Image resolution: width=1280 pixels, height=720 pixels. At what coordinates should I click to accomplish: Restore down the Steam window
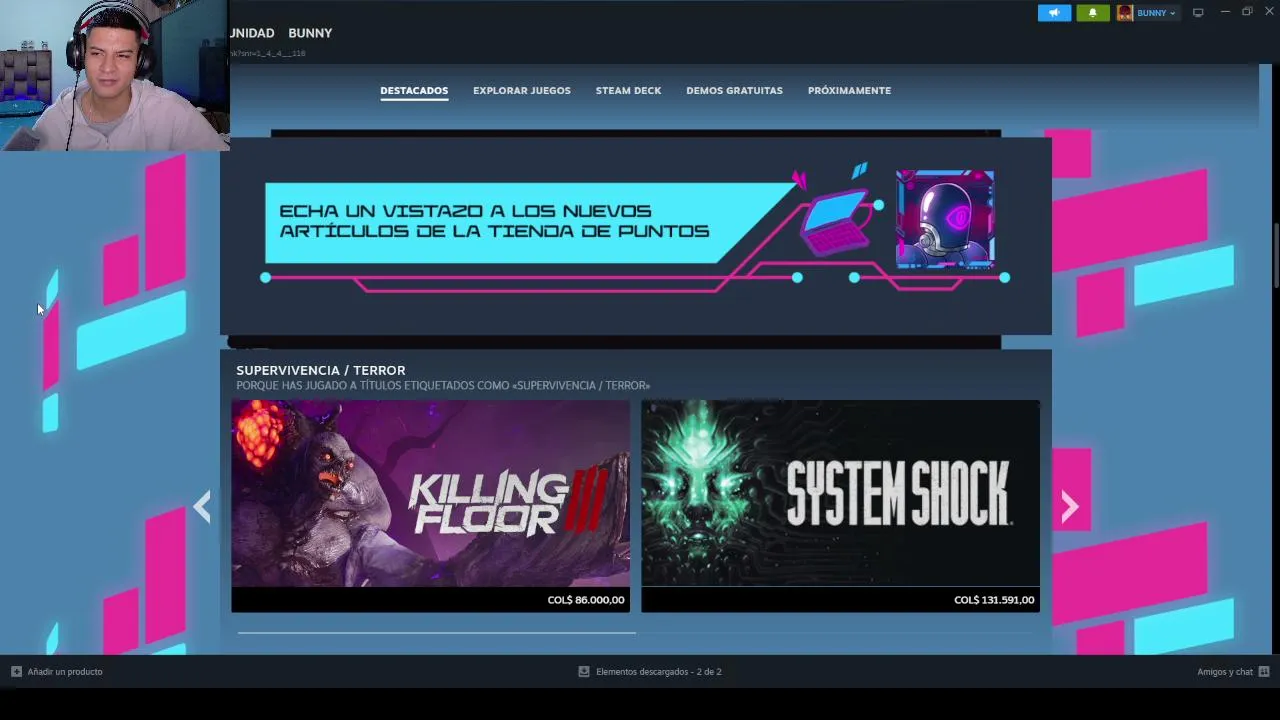(1247, 12)
